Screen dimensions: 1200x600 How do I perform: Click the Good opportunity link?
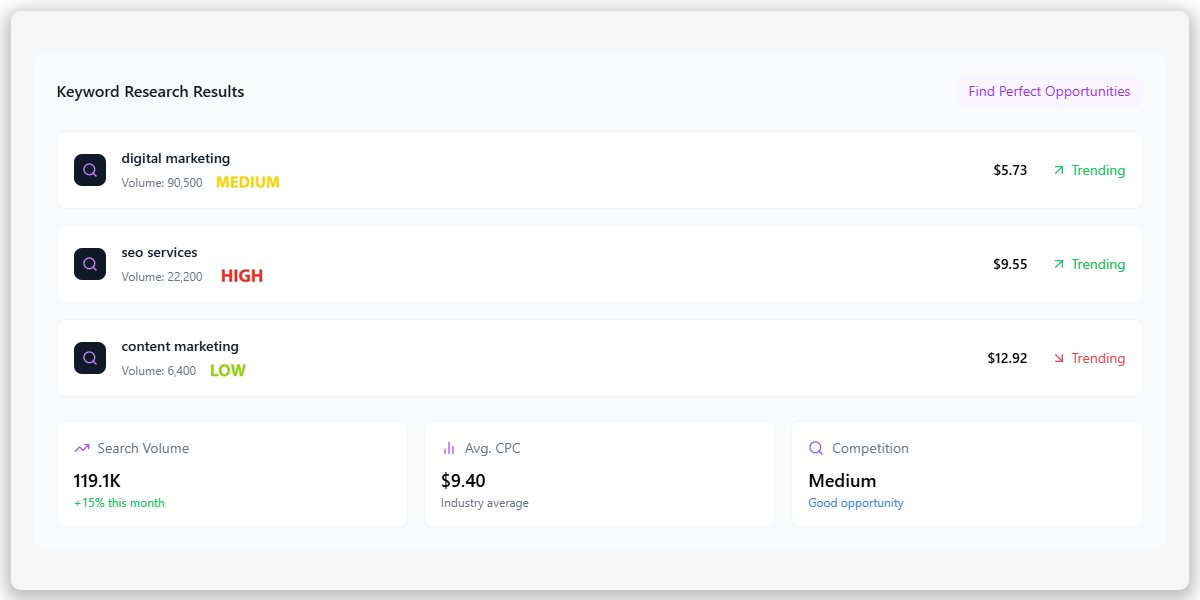[x=856, y=503]
